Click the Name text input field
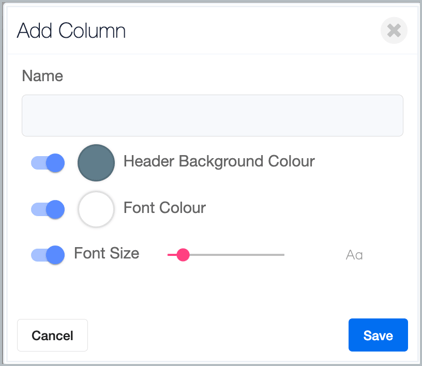The height and width of the screenshot is (366, 422). click(212, 116)
